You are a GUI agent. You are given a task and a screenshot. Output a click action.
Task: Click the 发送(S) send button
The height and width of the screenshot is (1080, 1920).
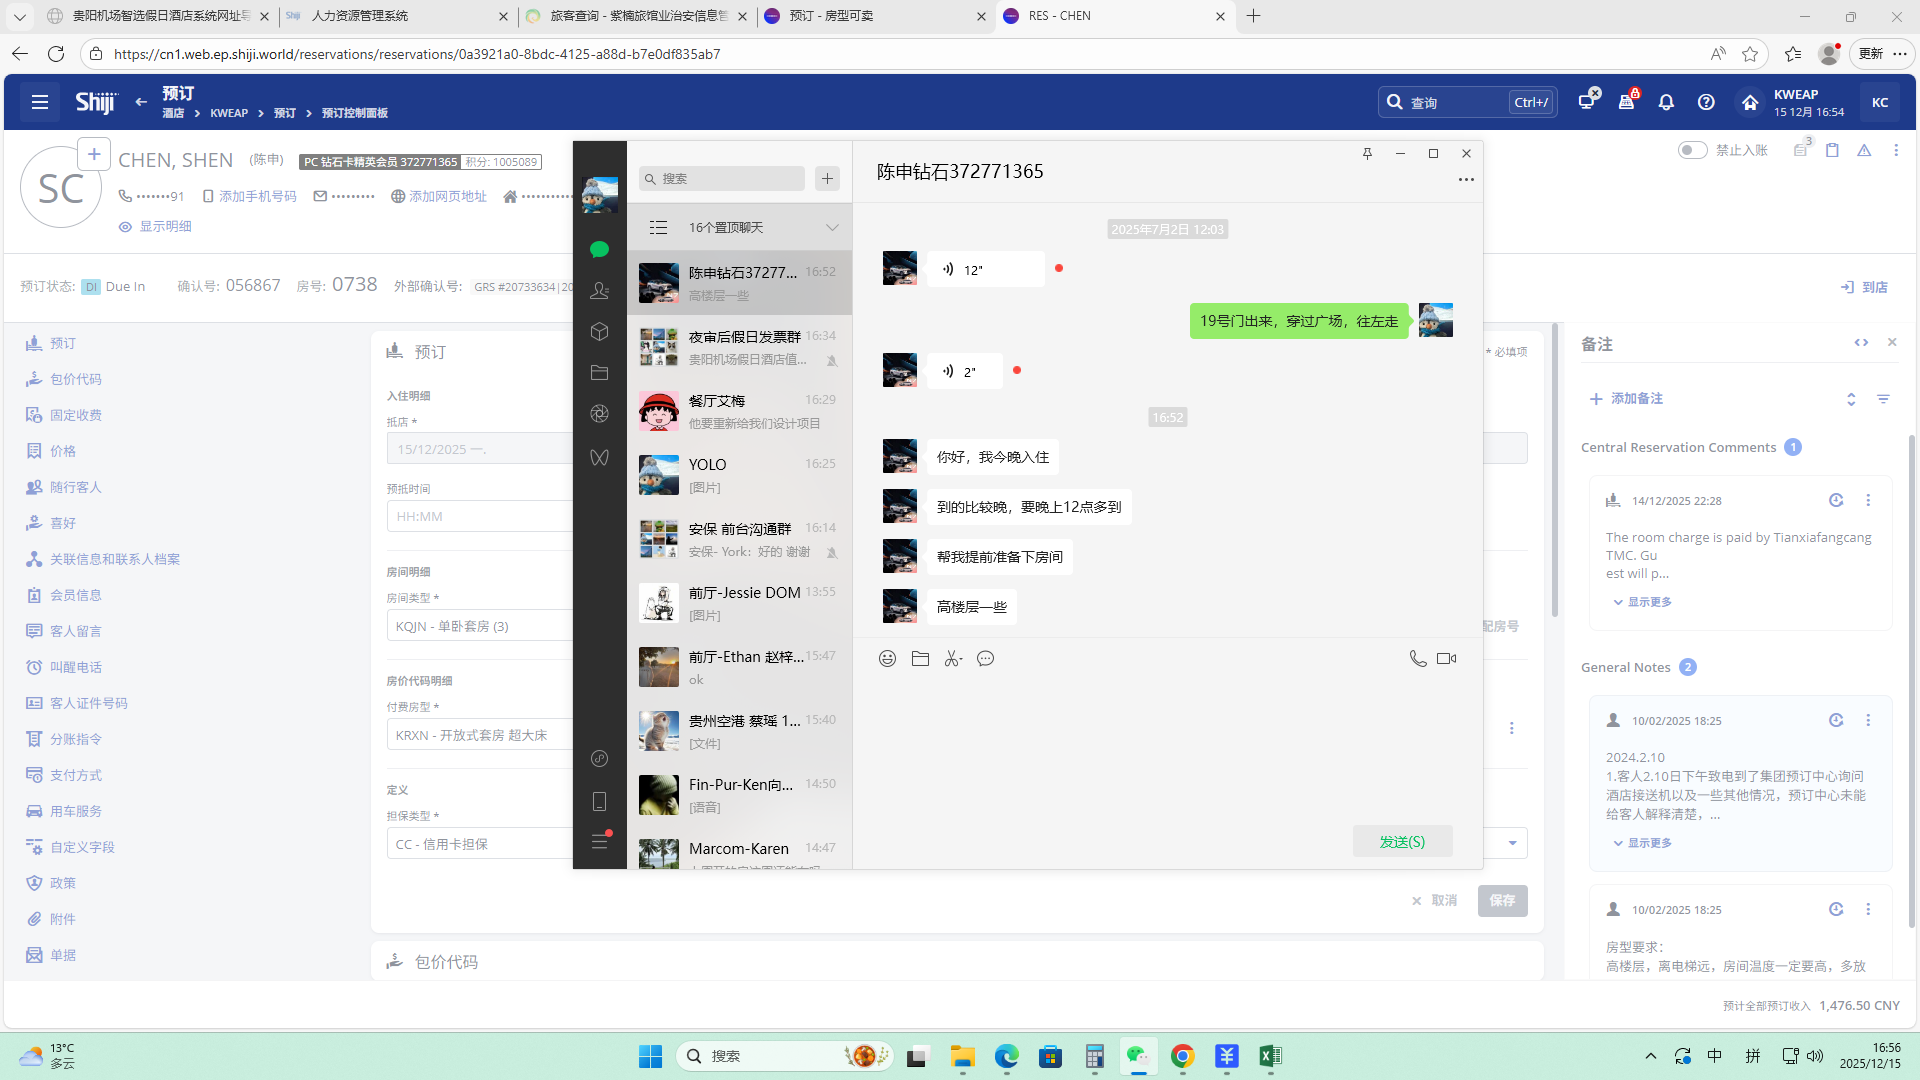(1402, 842)
